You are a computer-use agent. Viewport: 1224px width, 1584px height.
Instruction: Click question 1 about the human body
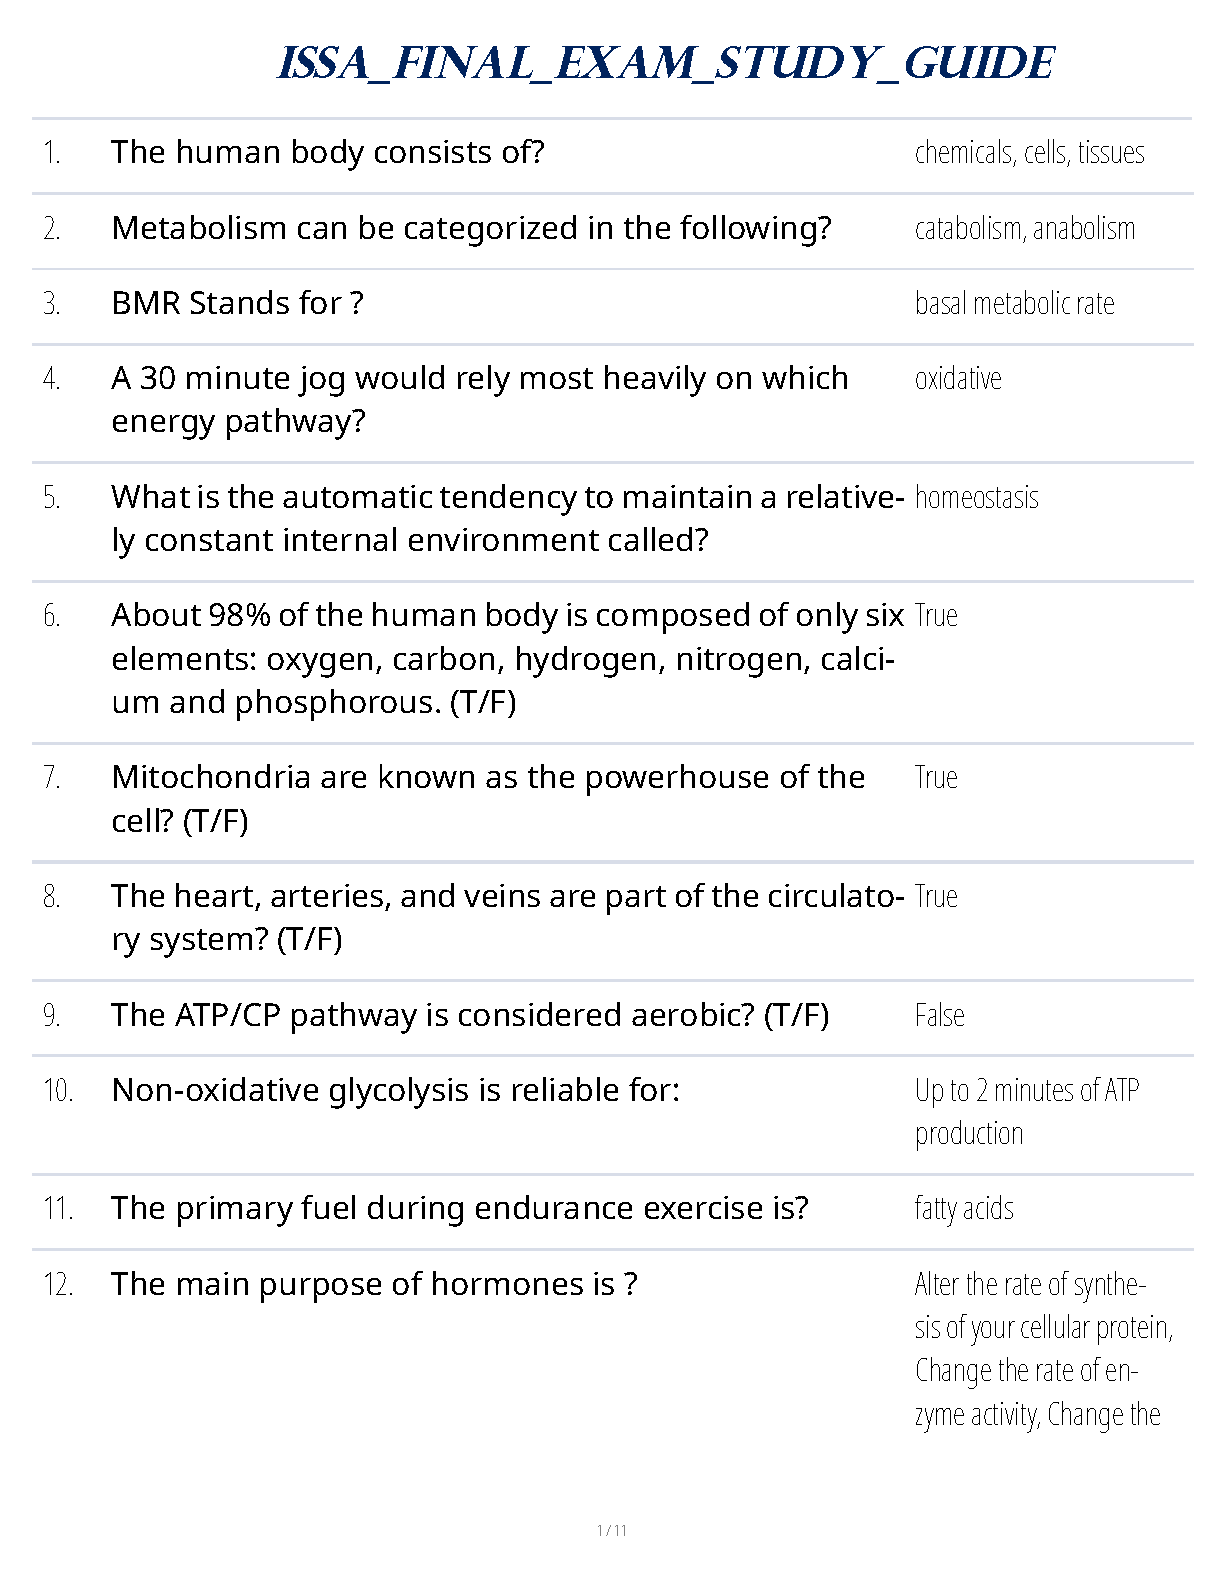pos(327,152)
